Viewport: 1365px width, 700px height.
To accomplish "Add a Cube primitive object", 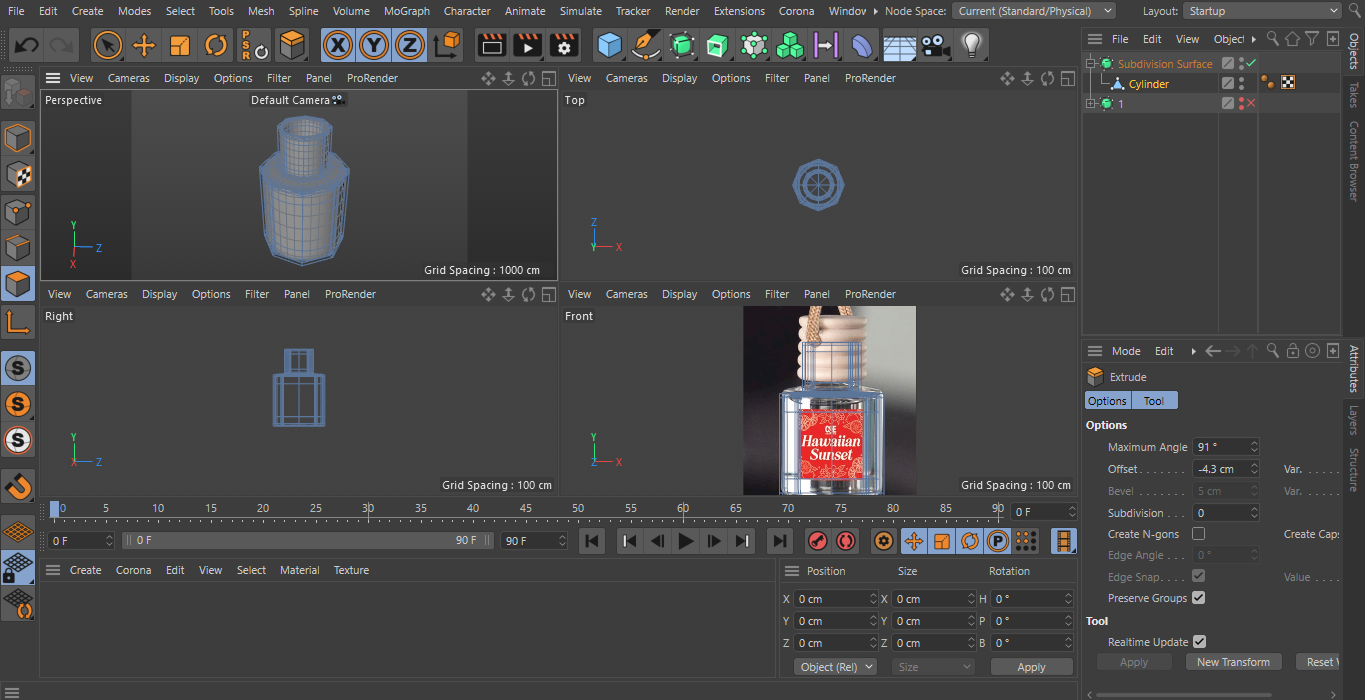I will coord(610,45).
